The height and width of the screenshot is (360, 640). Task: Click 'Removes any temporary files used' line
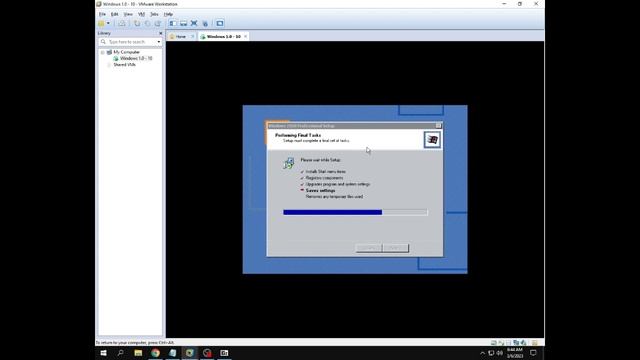(x=334, y=197)
